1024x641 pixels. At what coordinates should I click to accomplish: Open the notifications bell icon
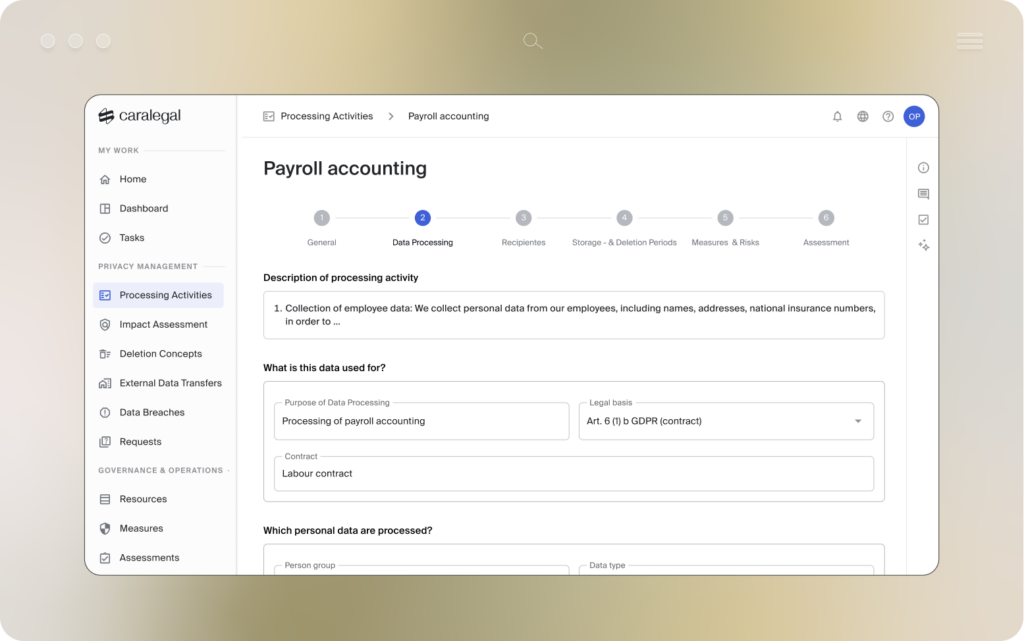pos(837,116)
